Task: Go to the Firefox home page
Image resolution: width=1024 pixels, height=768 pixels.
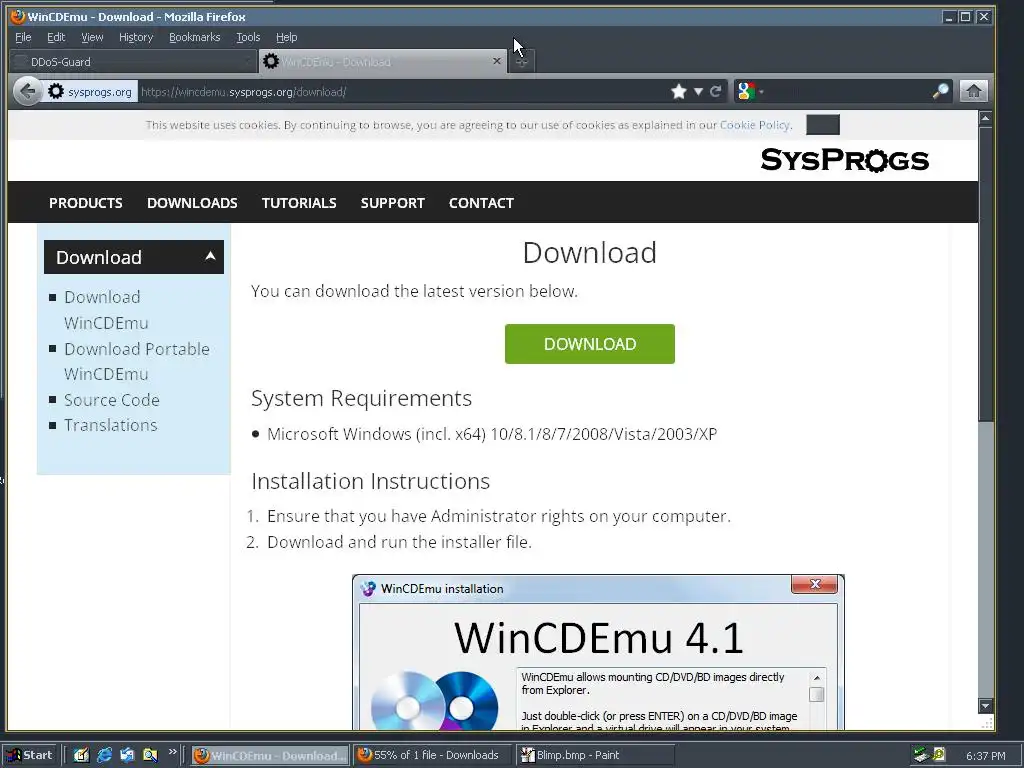Action: [x=973, y=91]
